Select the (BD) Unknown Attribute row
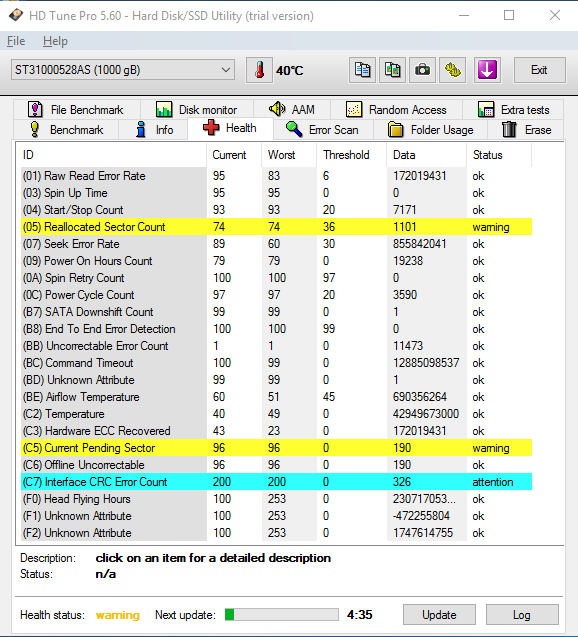This screenshot has height=637, width=578. pos(276,380)
